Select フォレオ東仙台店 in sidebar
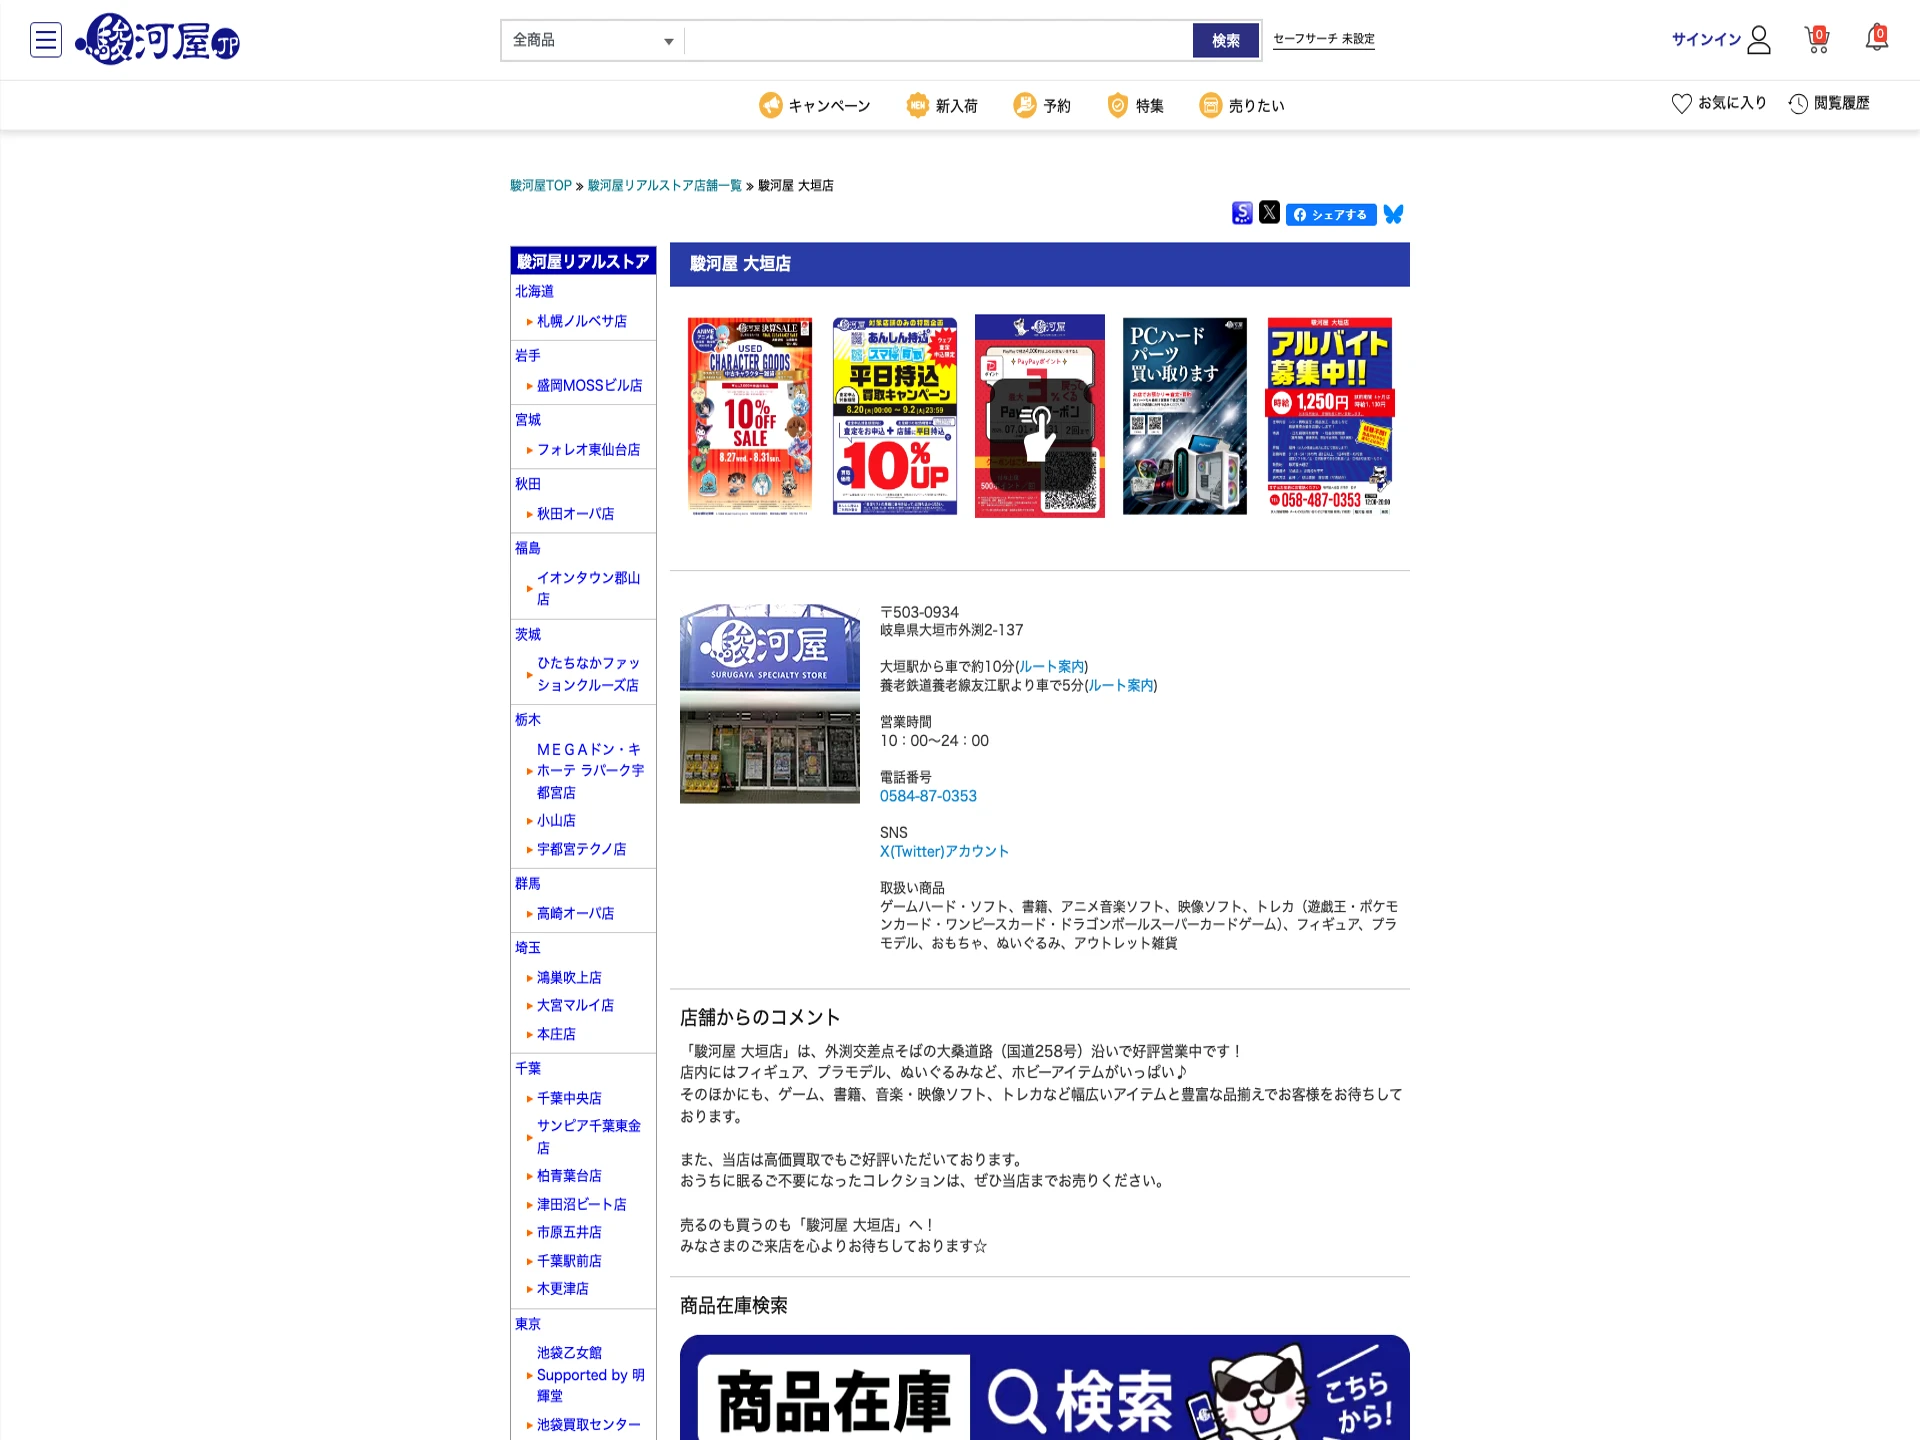Viewport: 1920px width, 1440px height. [x=589, y=449]
